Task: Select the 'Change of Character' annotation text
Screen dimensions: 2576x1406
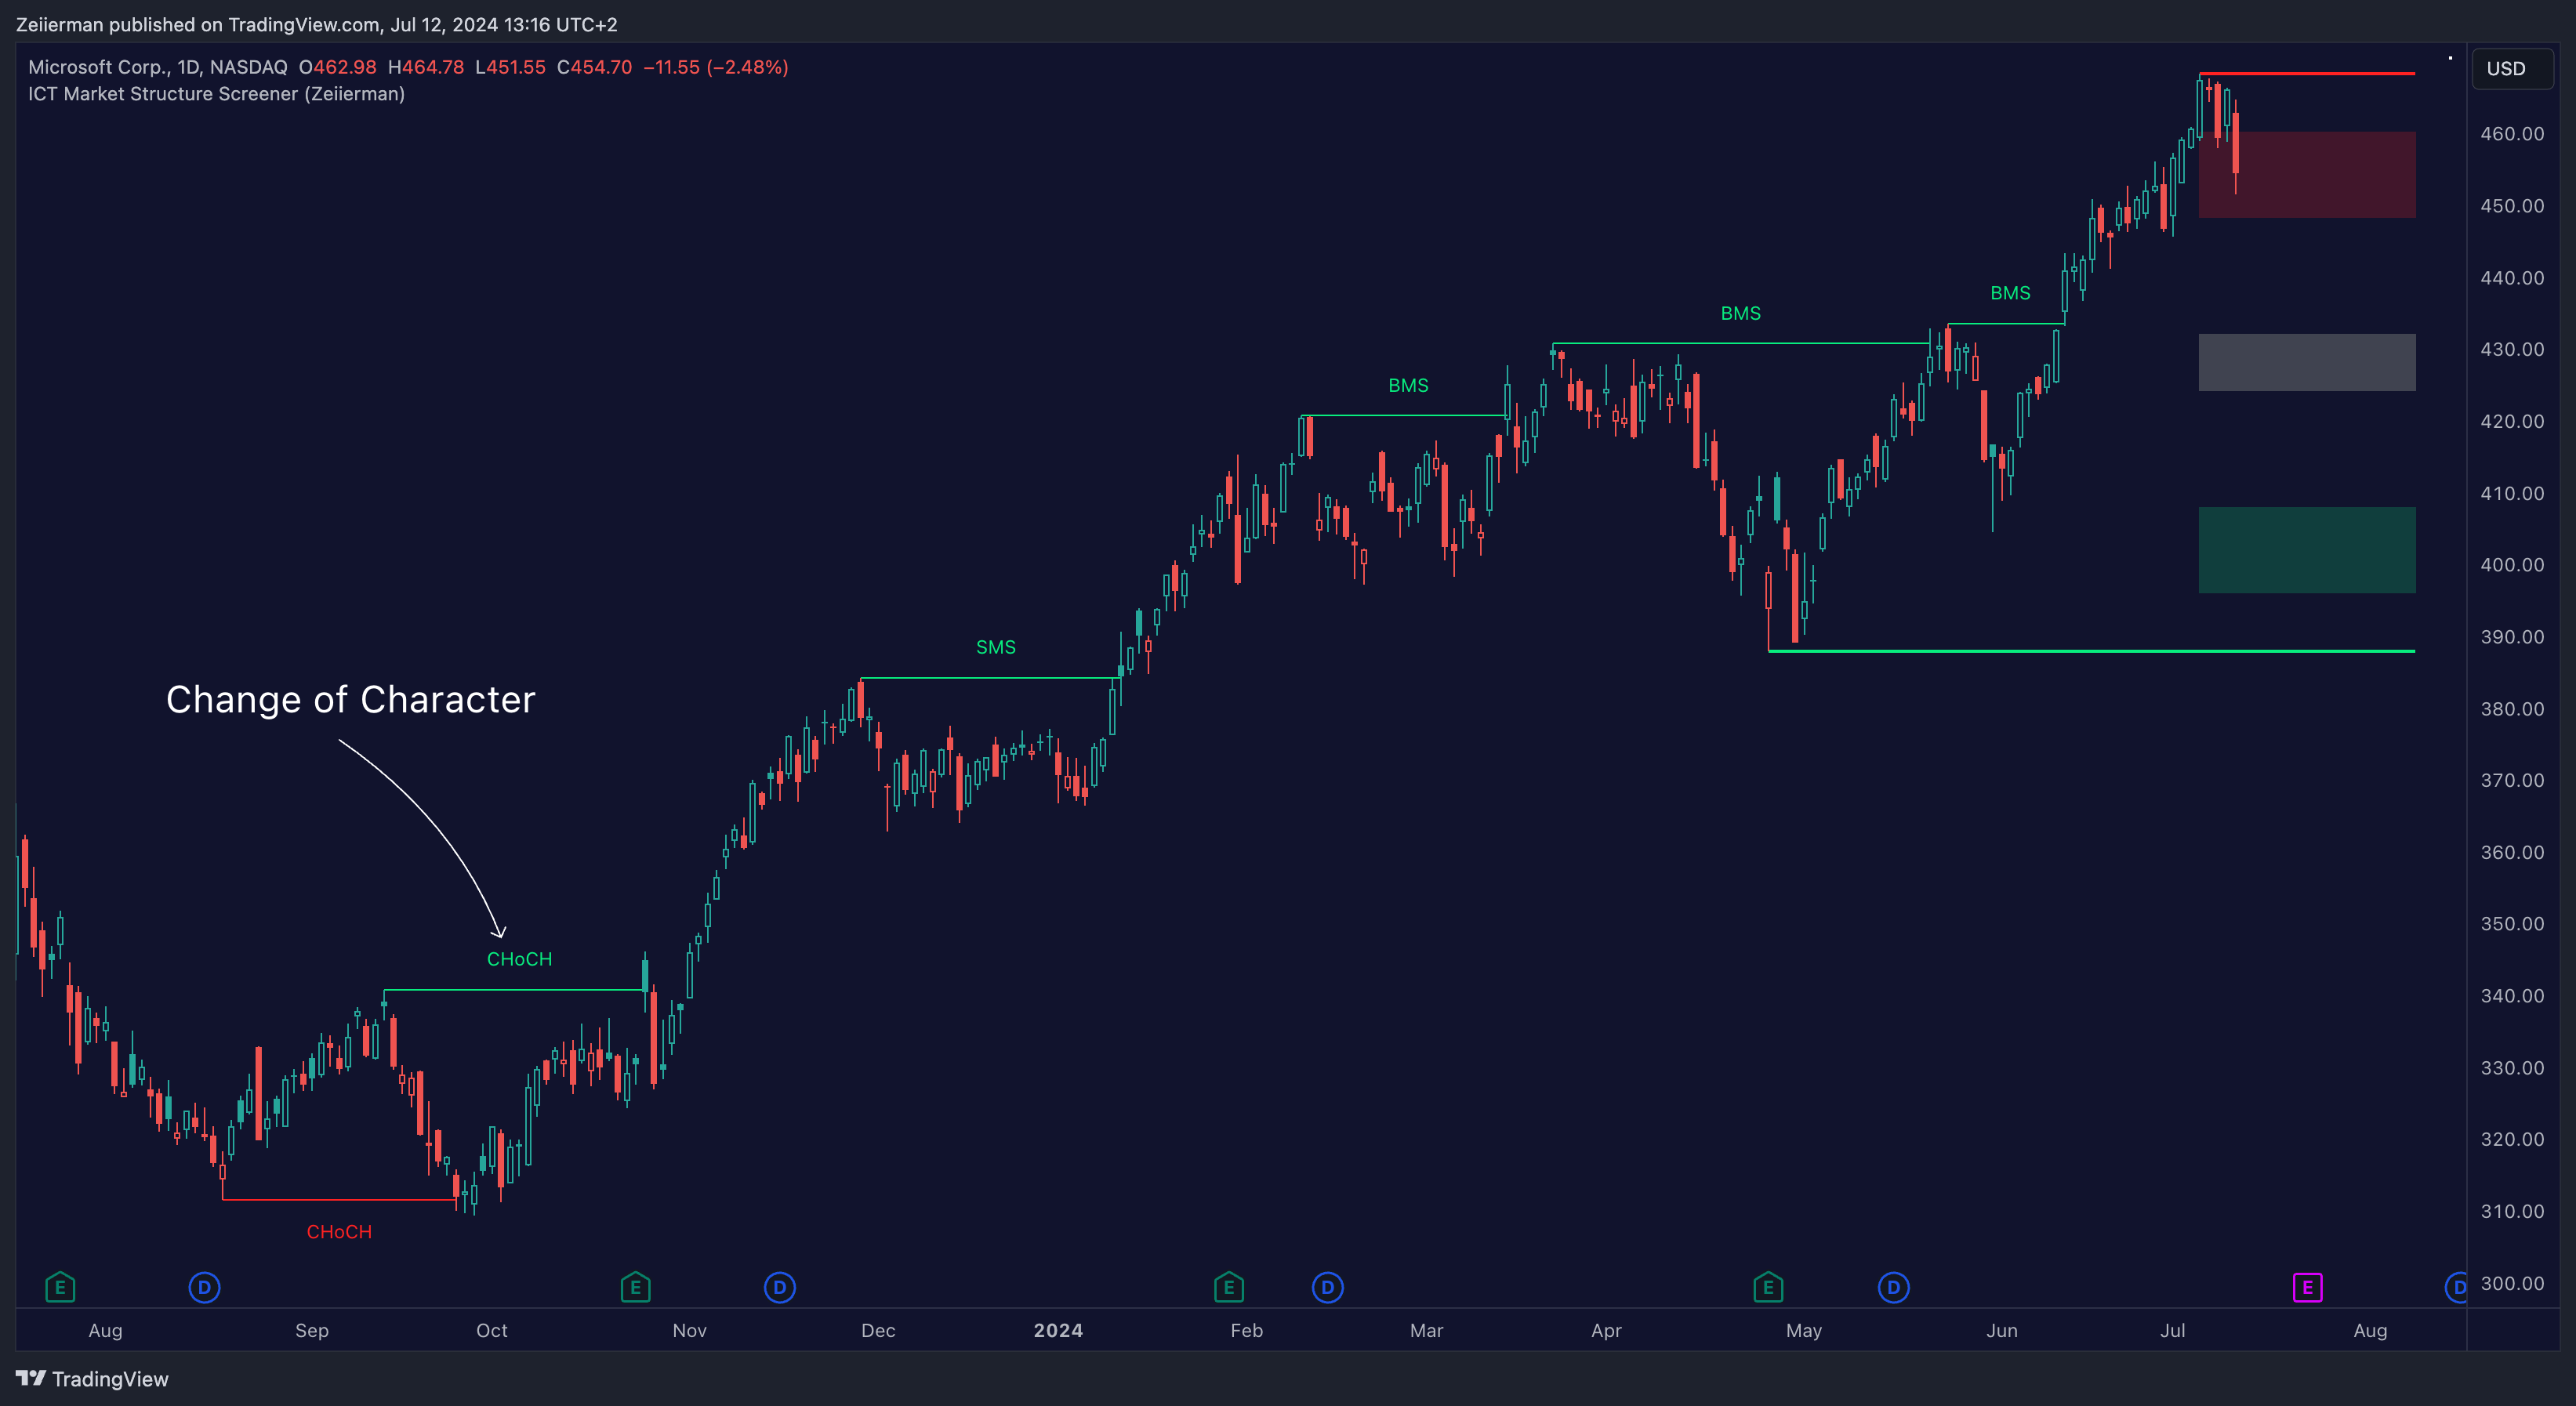Action: pyautogui.click(x=351, y=699)
